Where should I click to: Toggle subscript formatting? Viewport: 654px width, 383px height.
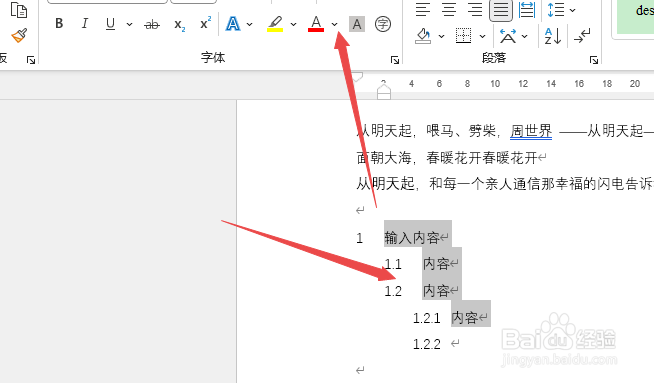pyautogui.click(x=179, y=25)
